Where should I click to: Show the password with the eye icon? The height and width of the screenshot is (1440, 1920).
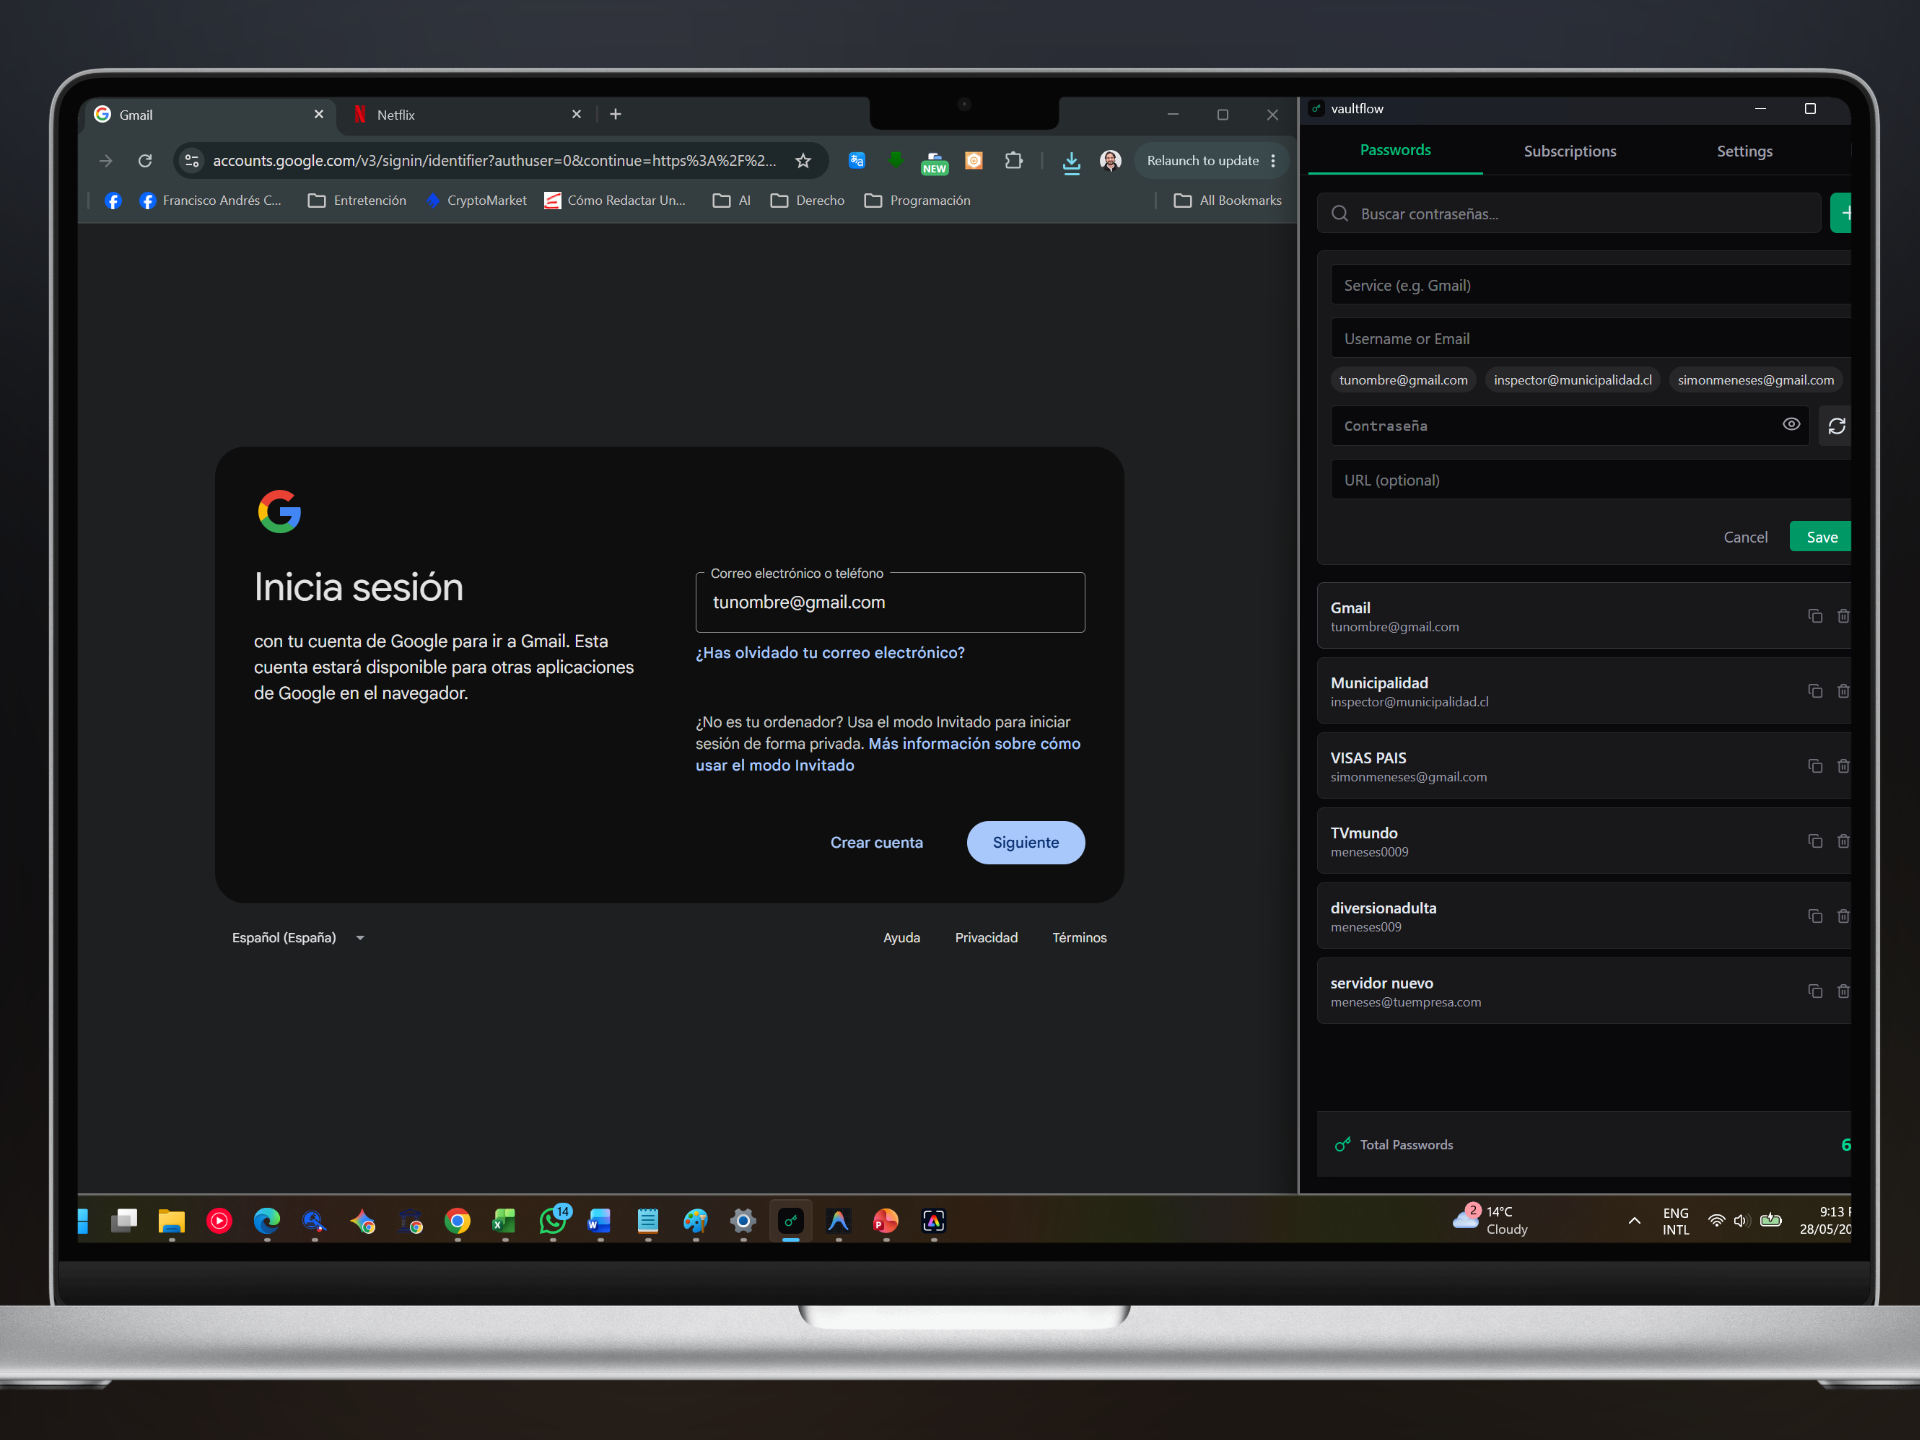[x=1791, y=425]
